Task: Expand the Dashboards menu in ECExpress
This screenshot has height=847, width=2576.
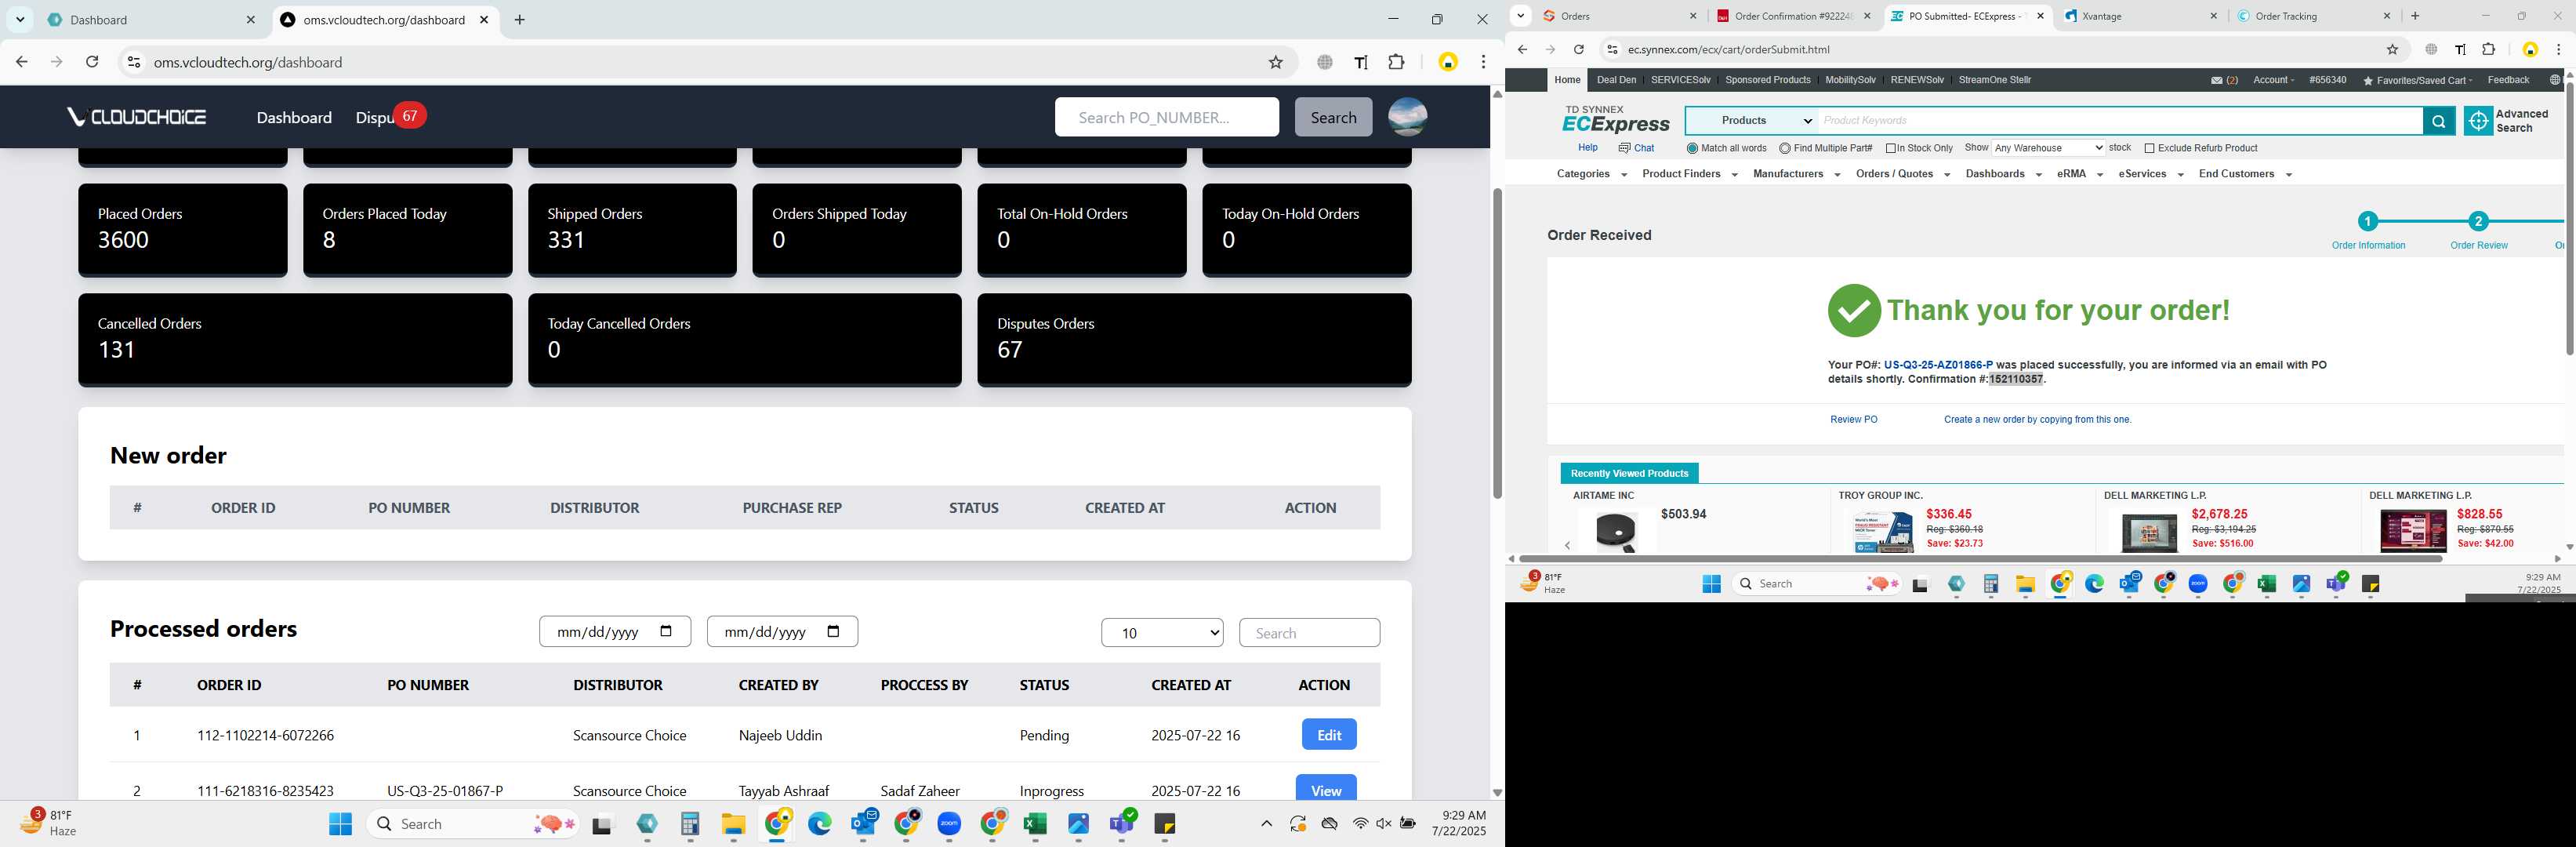Action: coord(2003,174)
